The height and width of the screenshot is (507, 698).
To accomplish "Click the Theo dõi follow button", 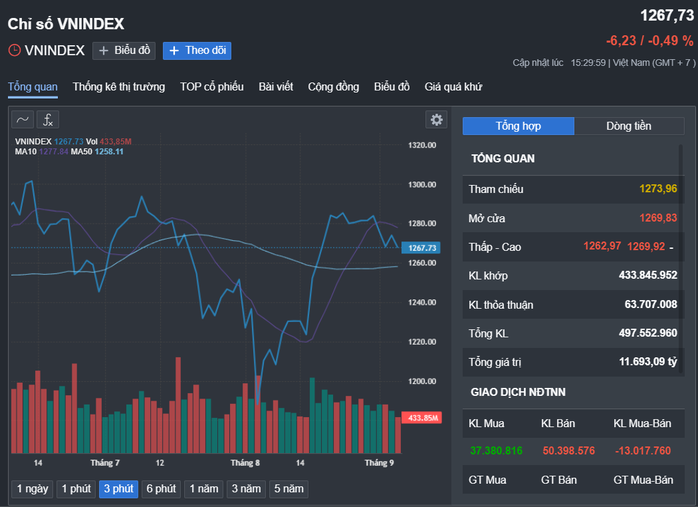I will point(197,51).
